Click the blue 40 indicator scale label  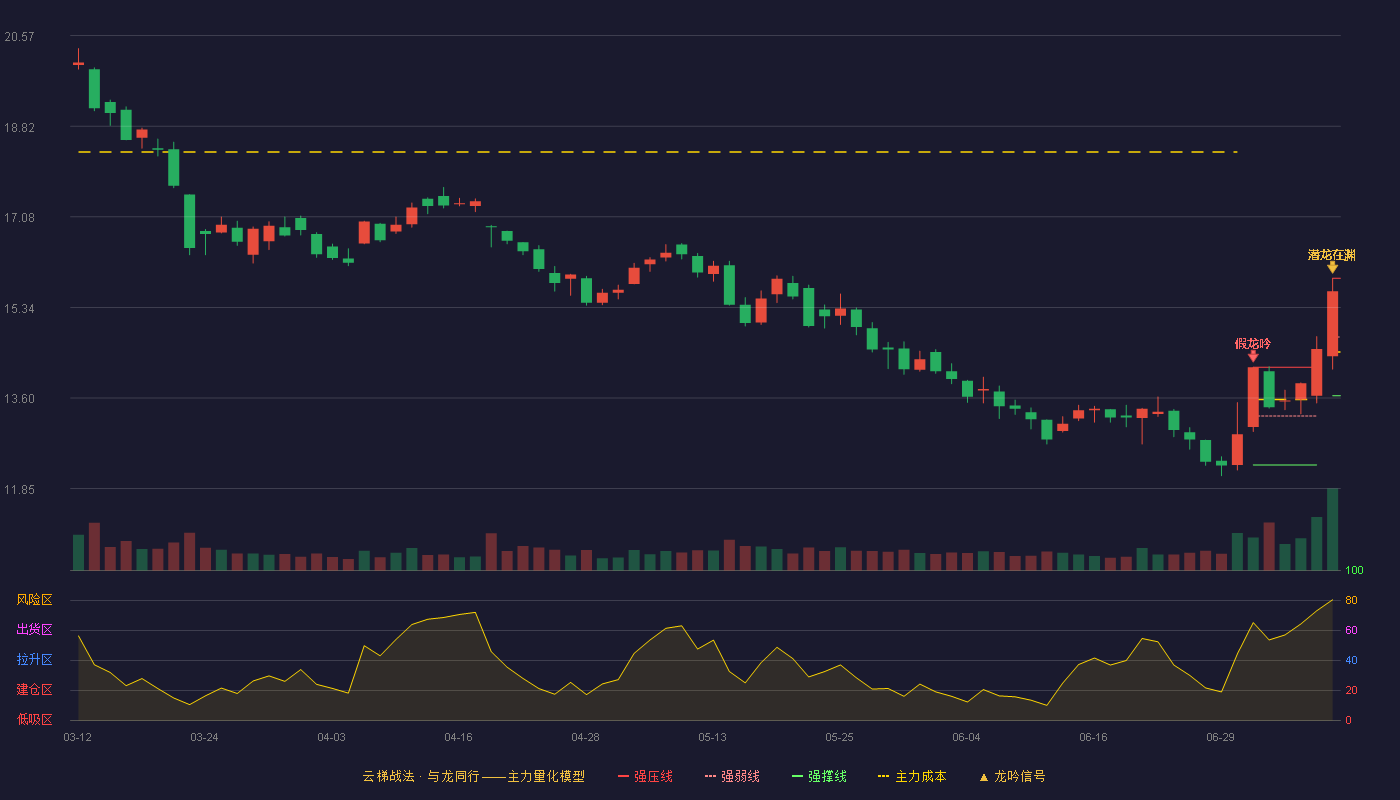(1351, 660)
